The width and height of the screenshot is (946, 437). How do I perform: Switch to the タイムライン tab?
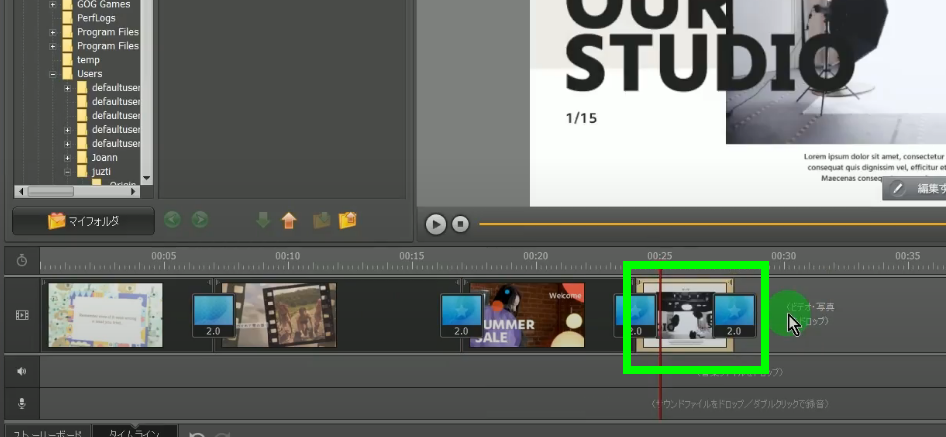click(135, 432)
